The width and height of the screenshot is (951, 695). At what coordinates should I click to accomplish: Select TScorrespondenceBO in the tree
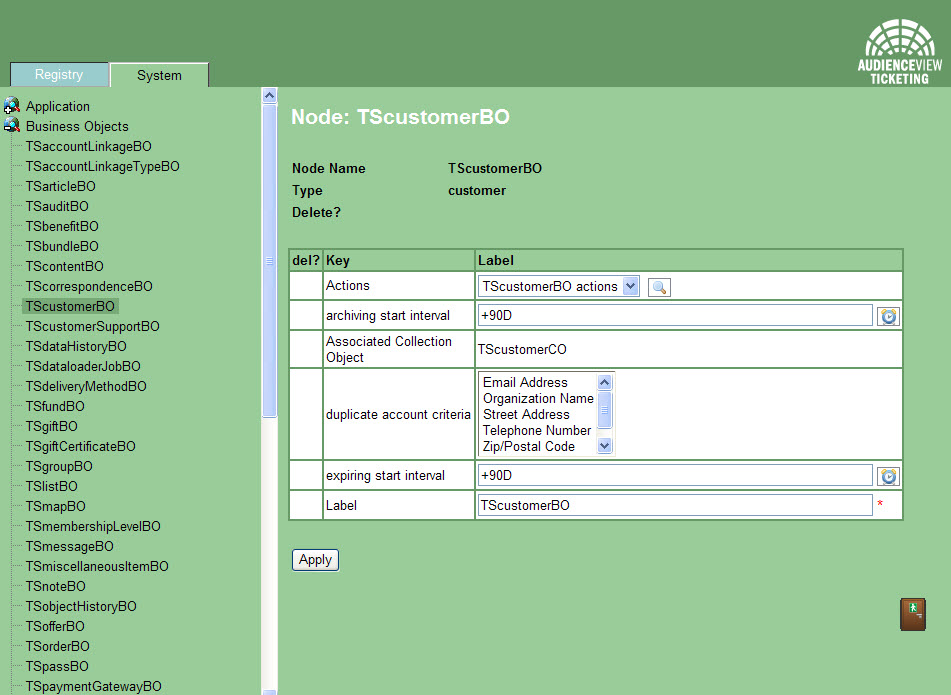pos(89,286)
